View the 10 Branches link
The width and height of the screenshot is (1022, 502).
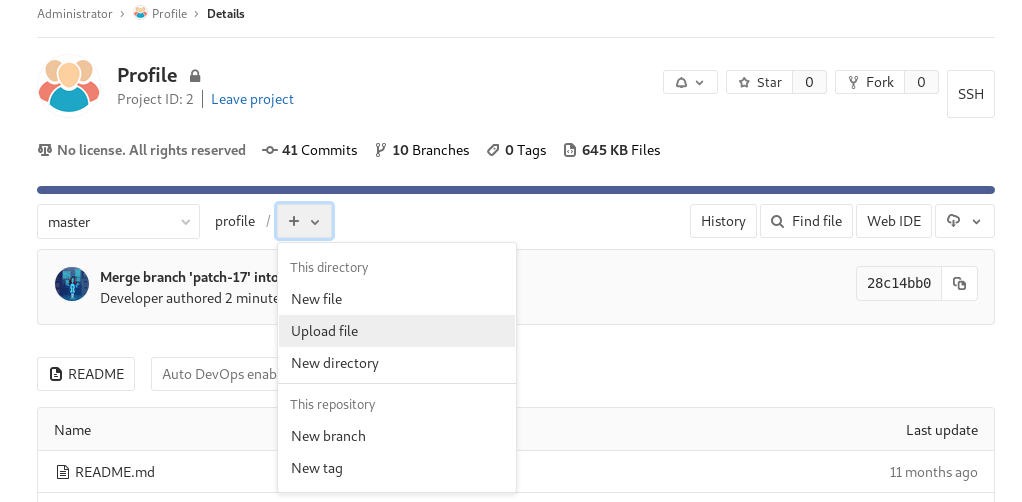coord(422,150)
